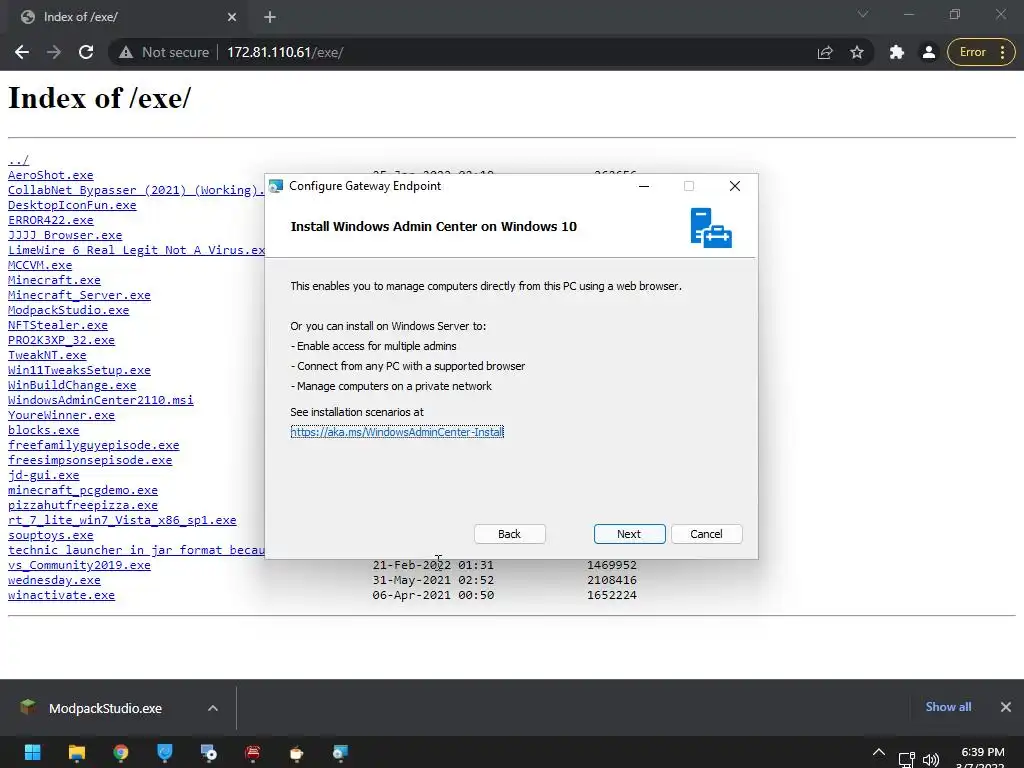Screen dimensions: 1024x768
Task: Open volume control in system tray
Action: click(x=931, y=760)
